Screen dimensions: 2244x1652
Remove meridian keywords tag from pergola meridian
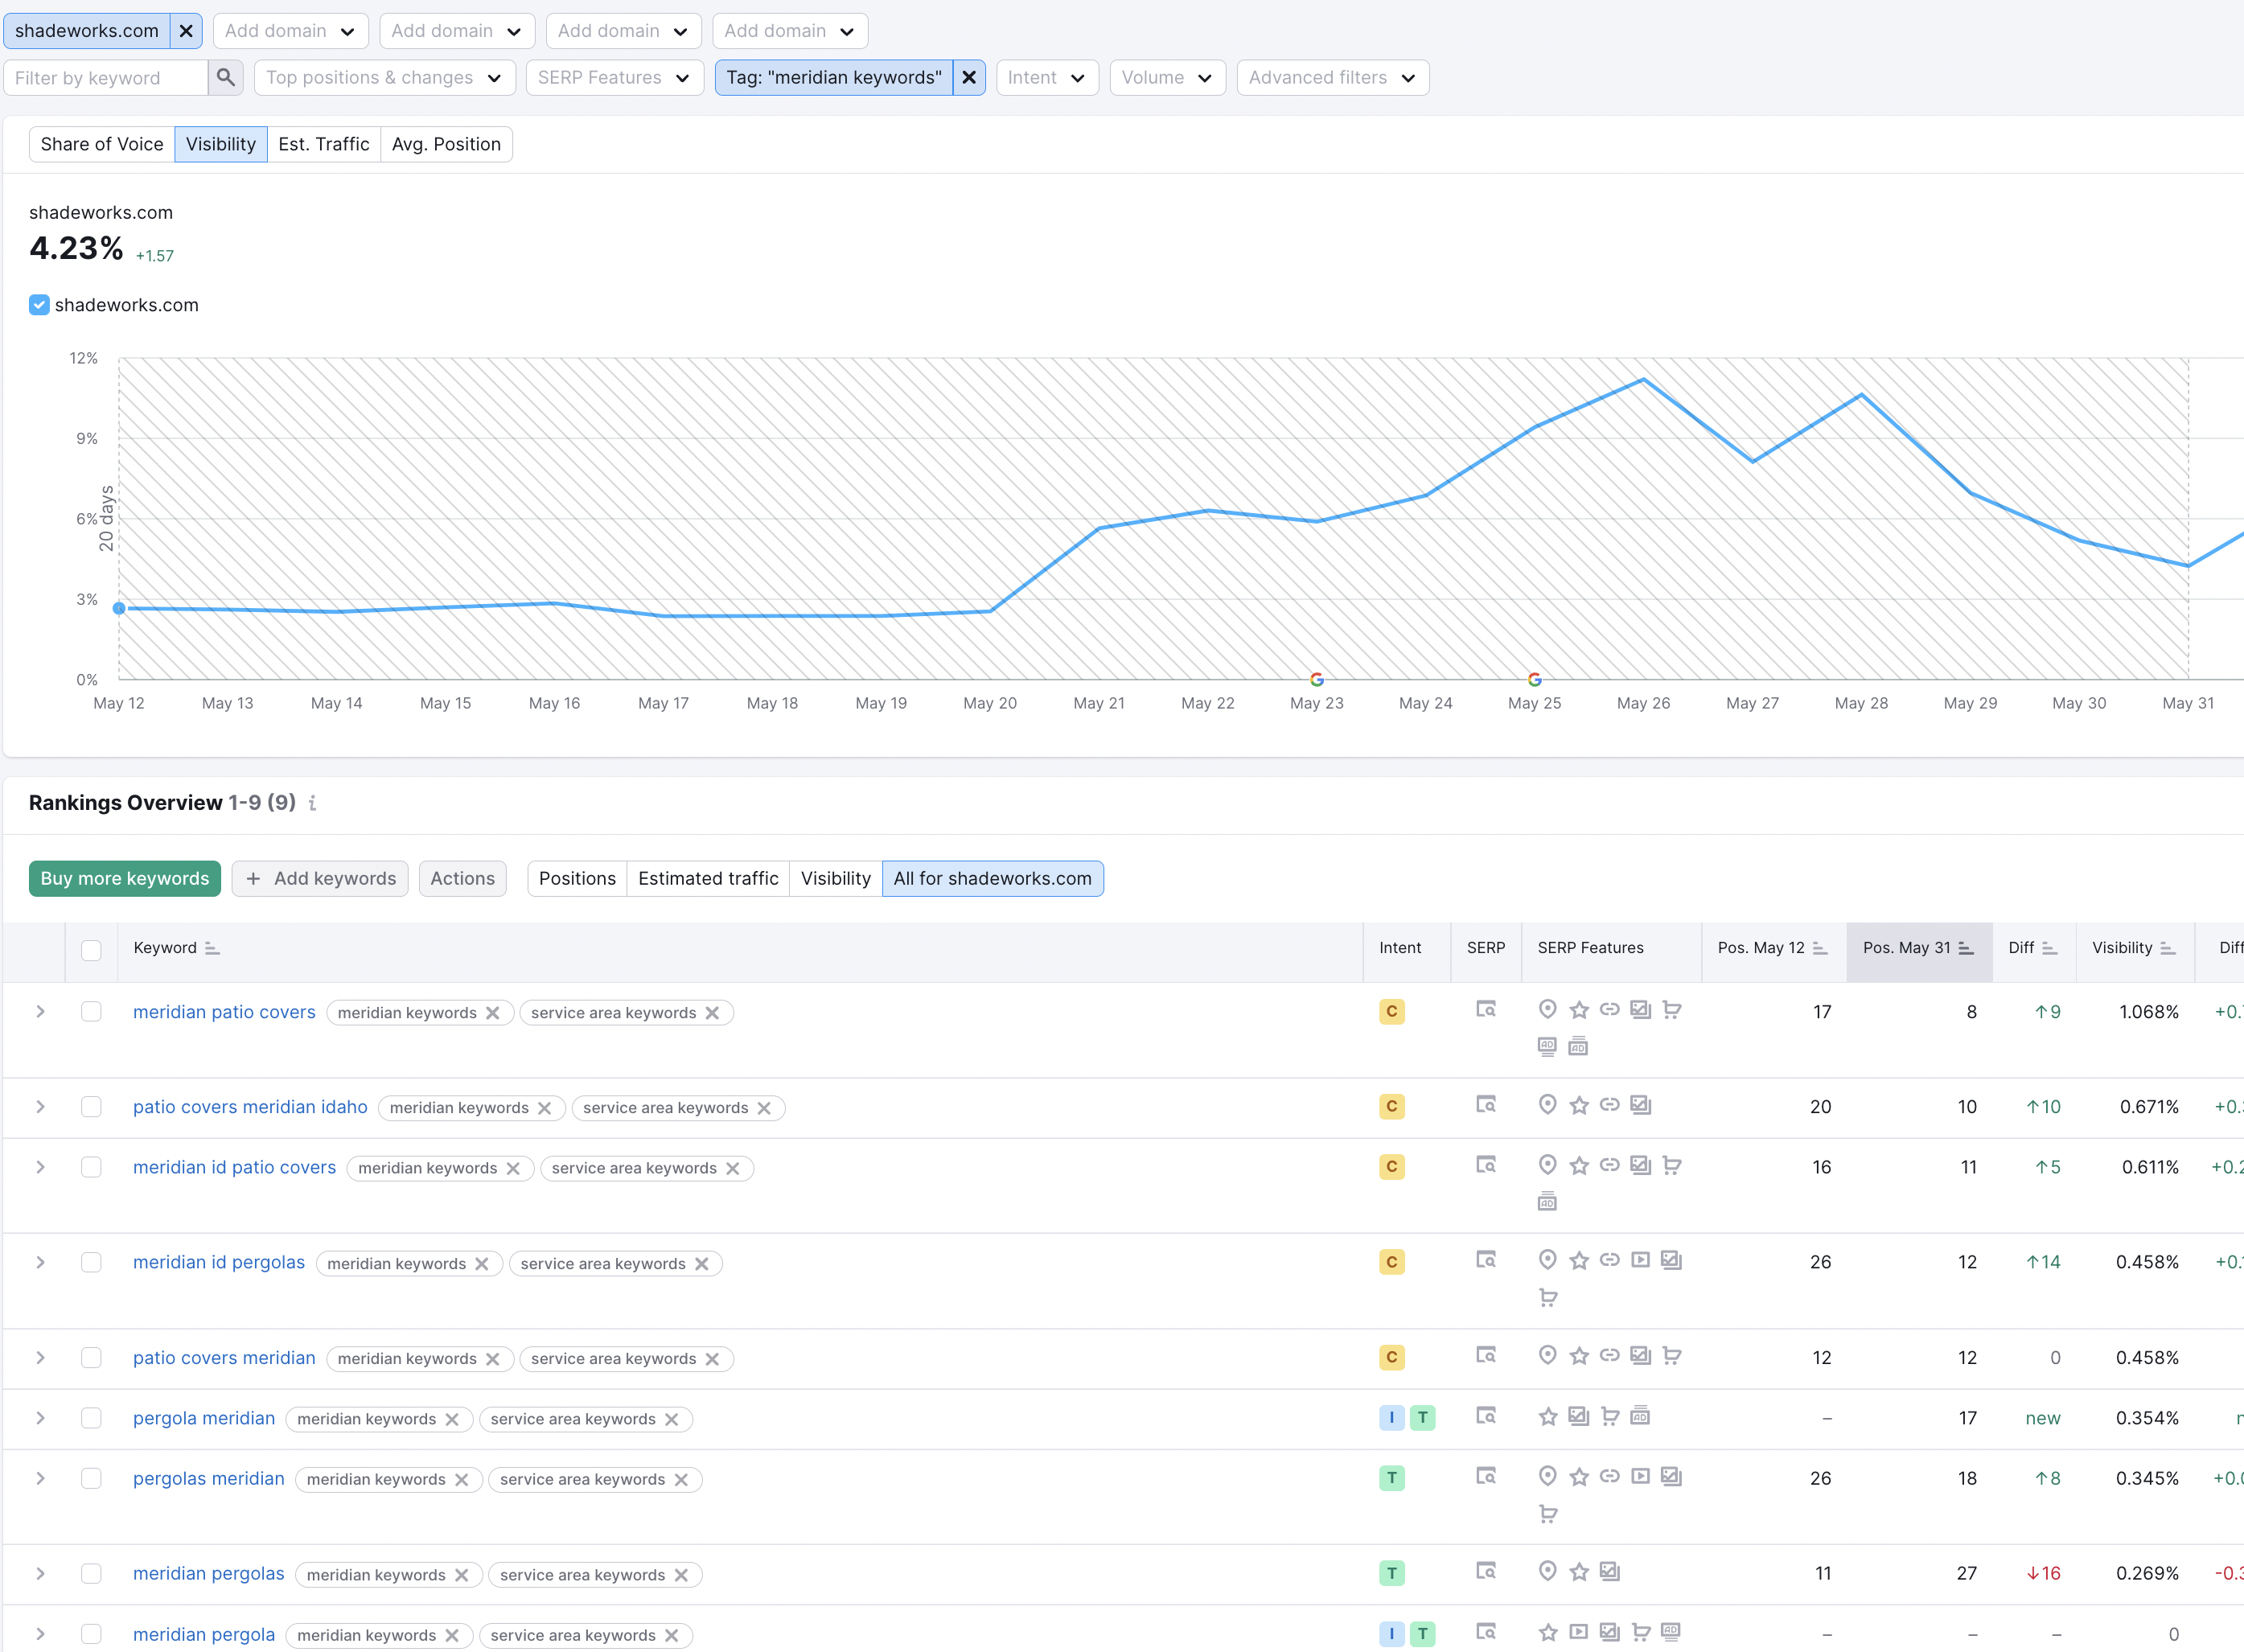[452, 1419]
